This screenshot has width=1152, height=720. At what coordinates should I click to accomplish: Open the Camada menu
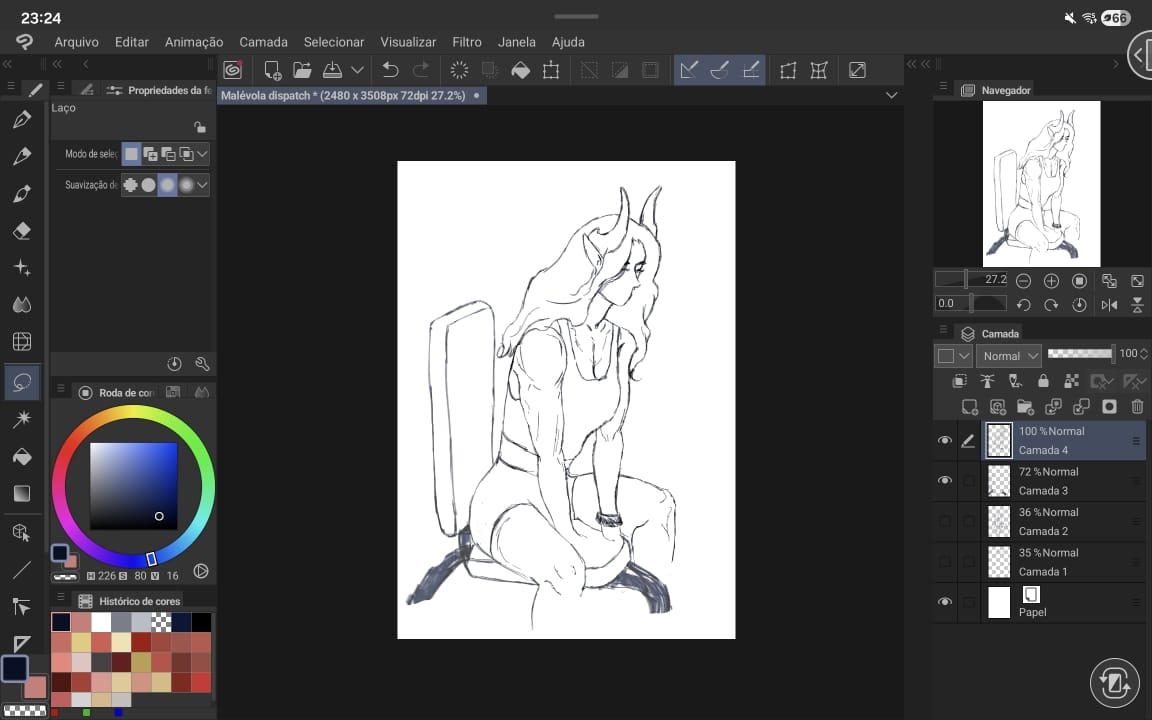coord(263,42)
